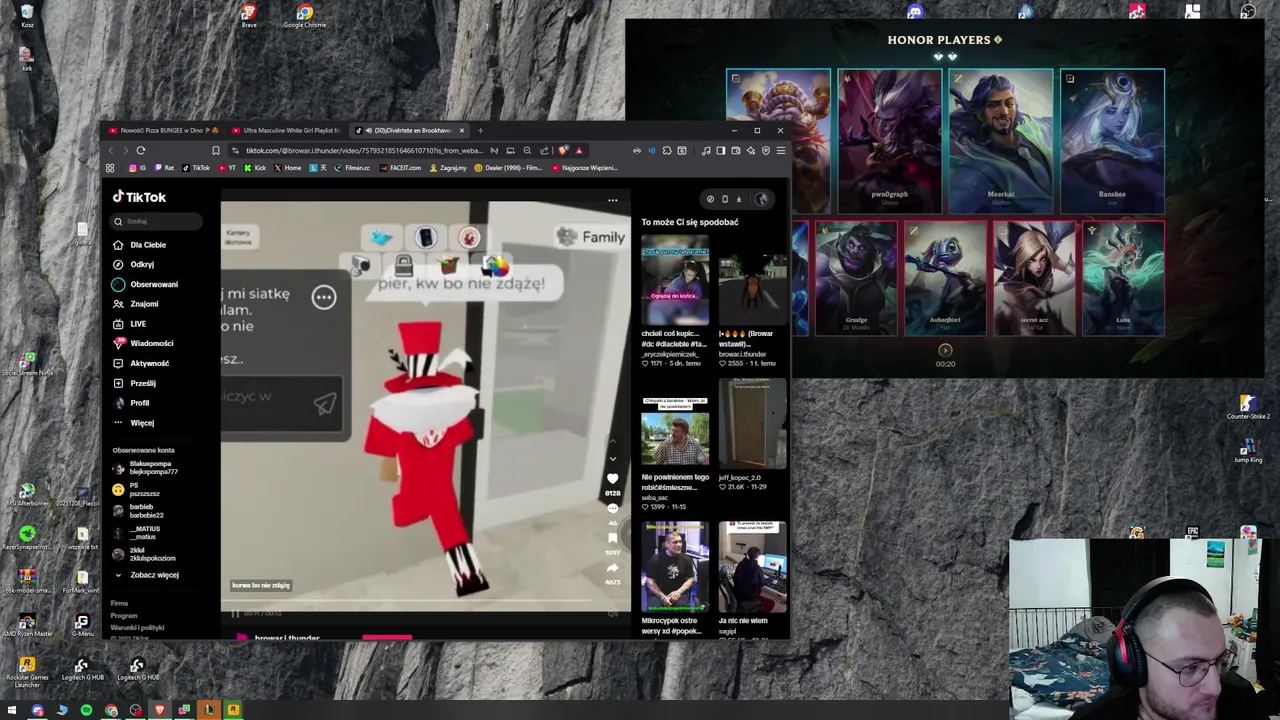
Task: Open Brave Shields lion icon
Action: tap(564, 150)
